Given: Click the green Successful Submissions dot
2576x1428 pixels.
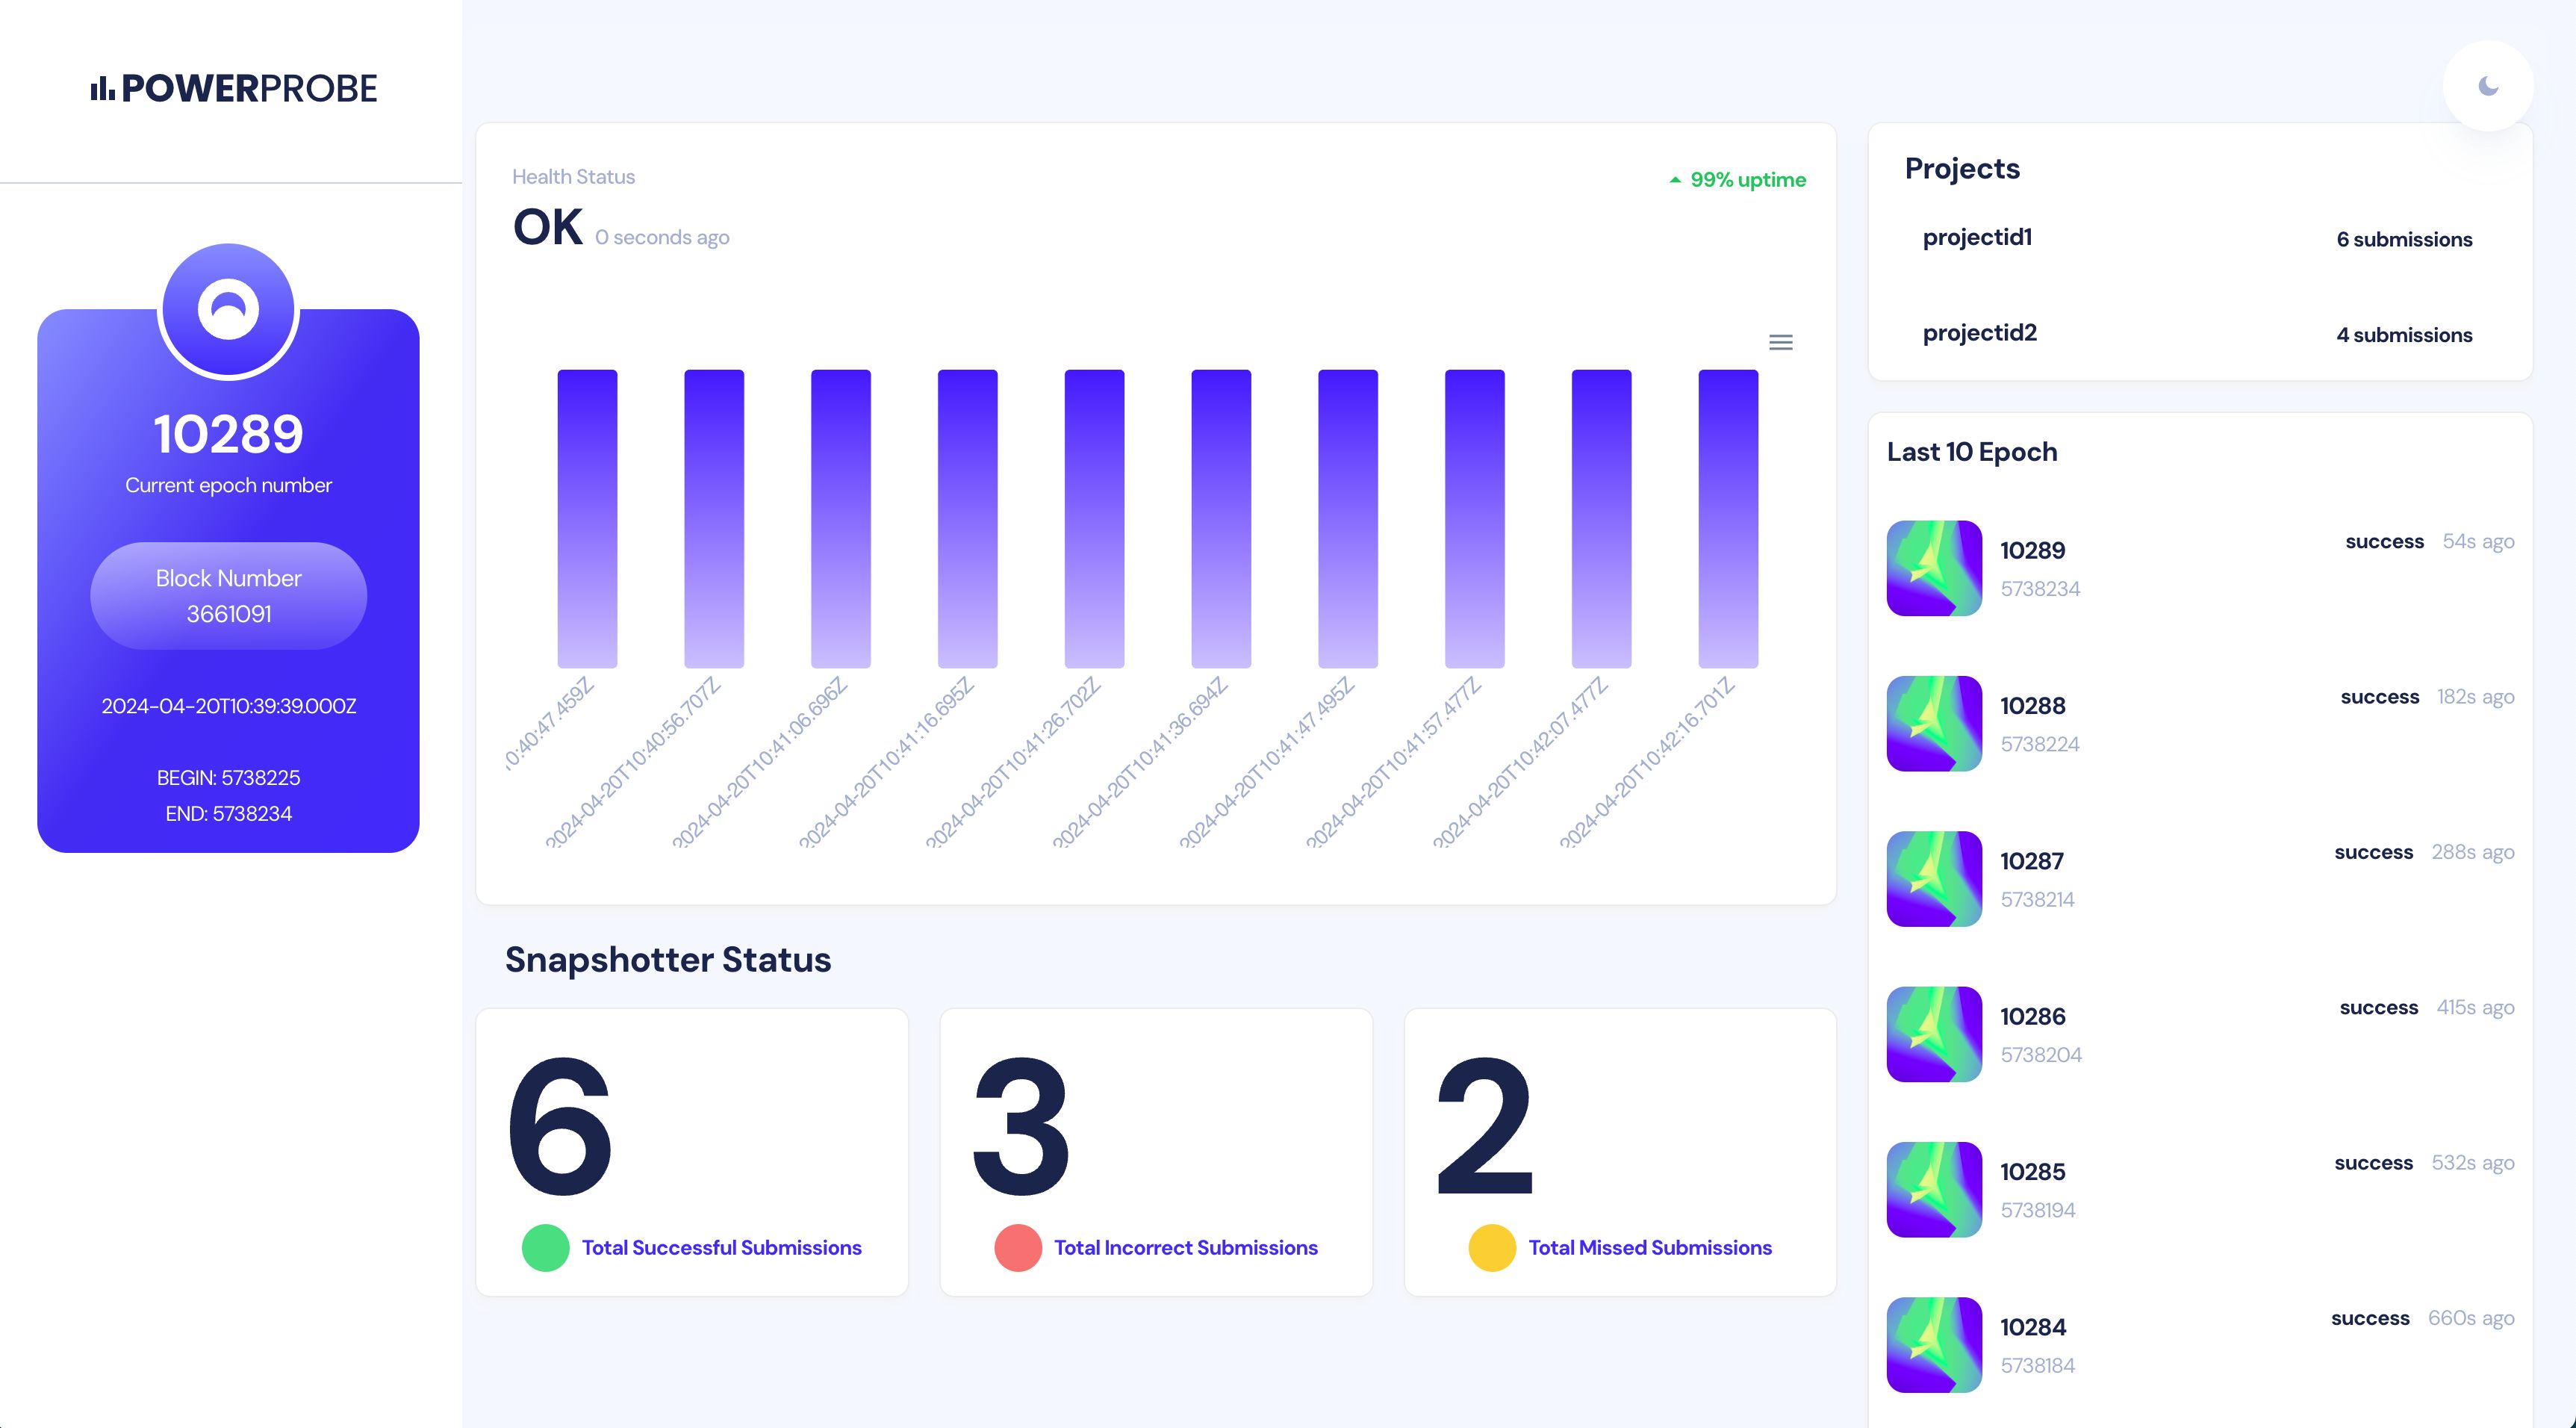Looking at the screenshot, I should tap(545, 1248).
